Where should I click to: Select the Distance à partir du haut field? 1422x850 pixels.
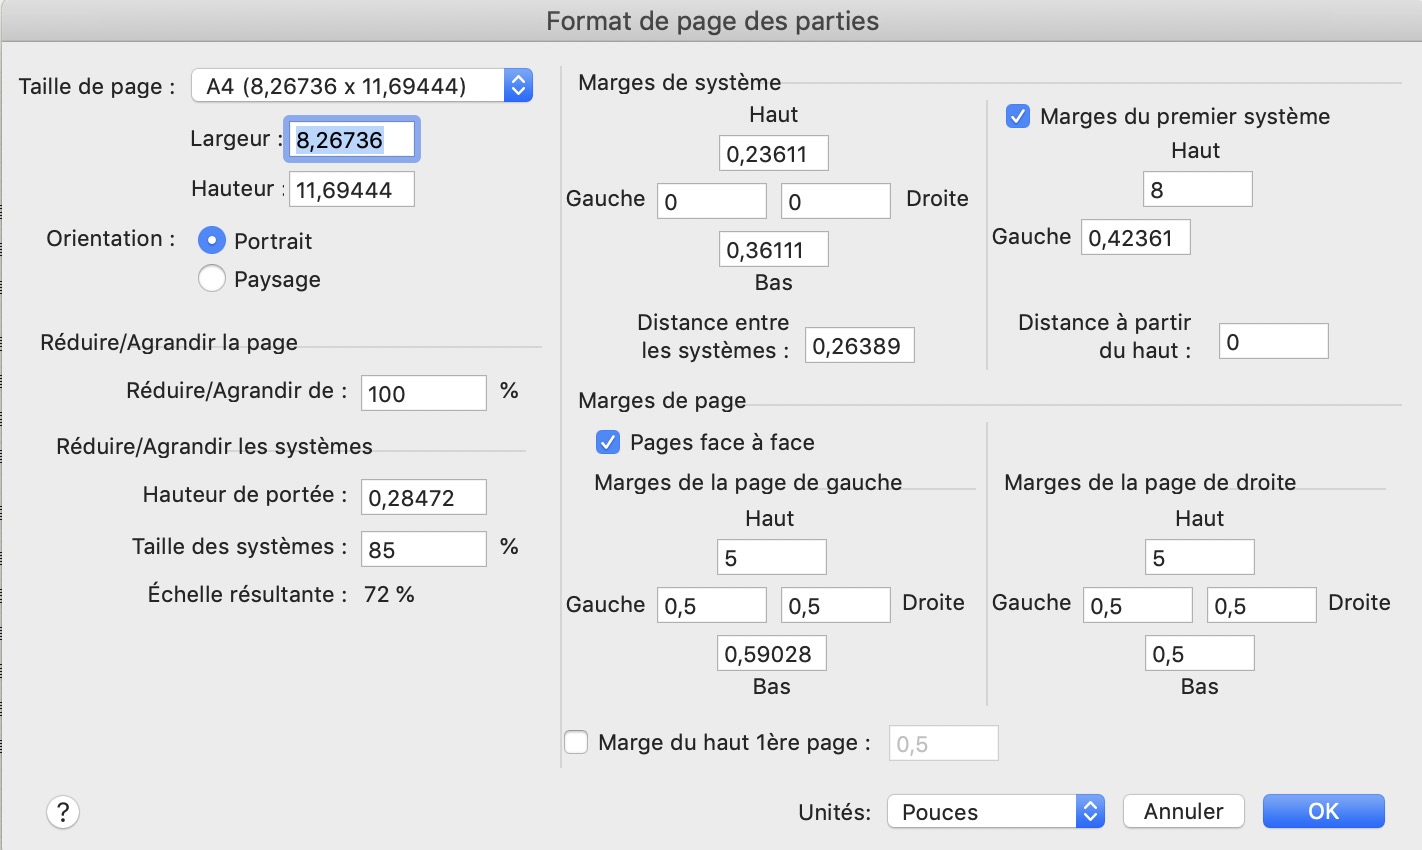1273,342
